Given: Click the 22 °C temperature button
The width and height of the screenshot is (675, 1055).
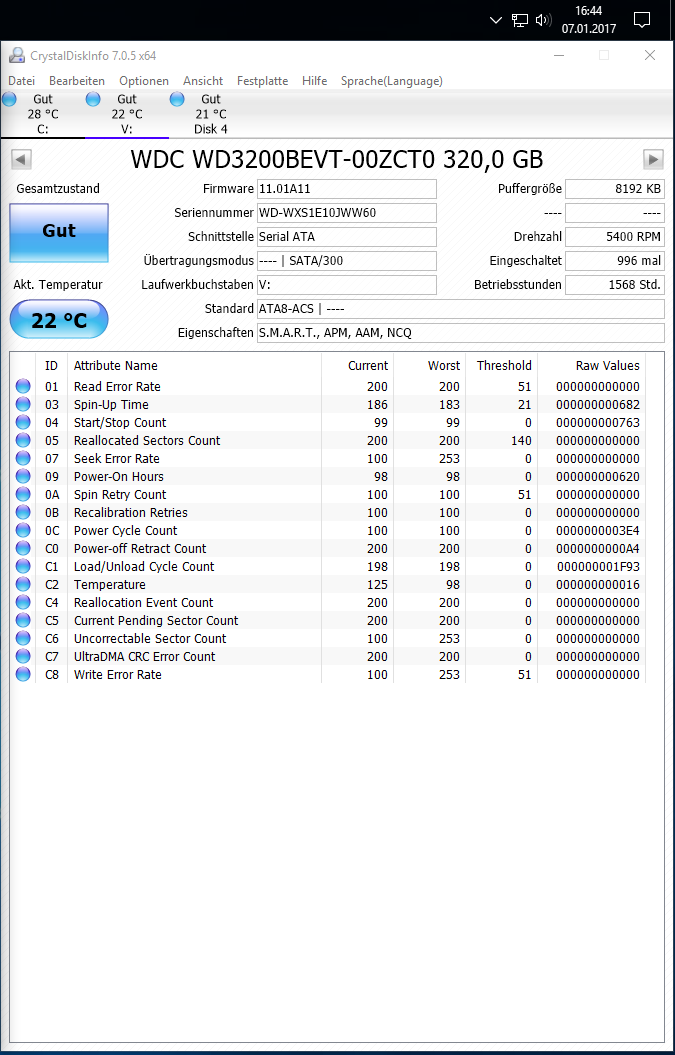Looking at the screenshot, I should 59,319.
